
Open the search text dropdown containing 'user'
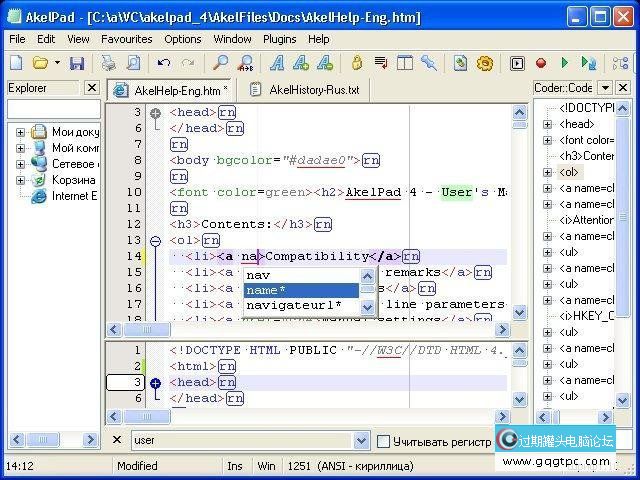coord(362,441)
